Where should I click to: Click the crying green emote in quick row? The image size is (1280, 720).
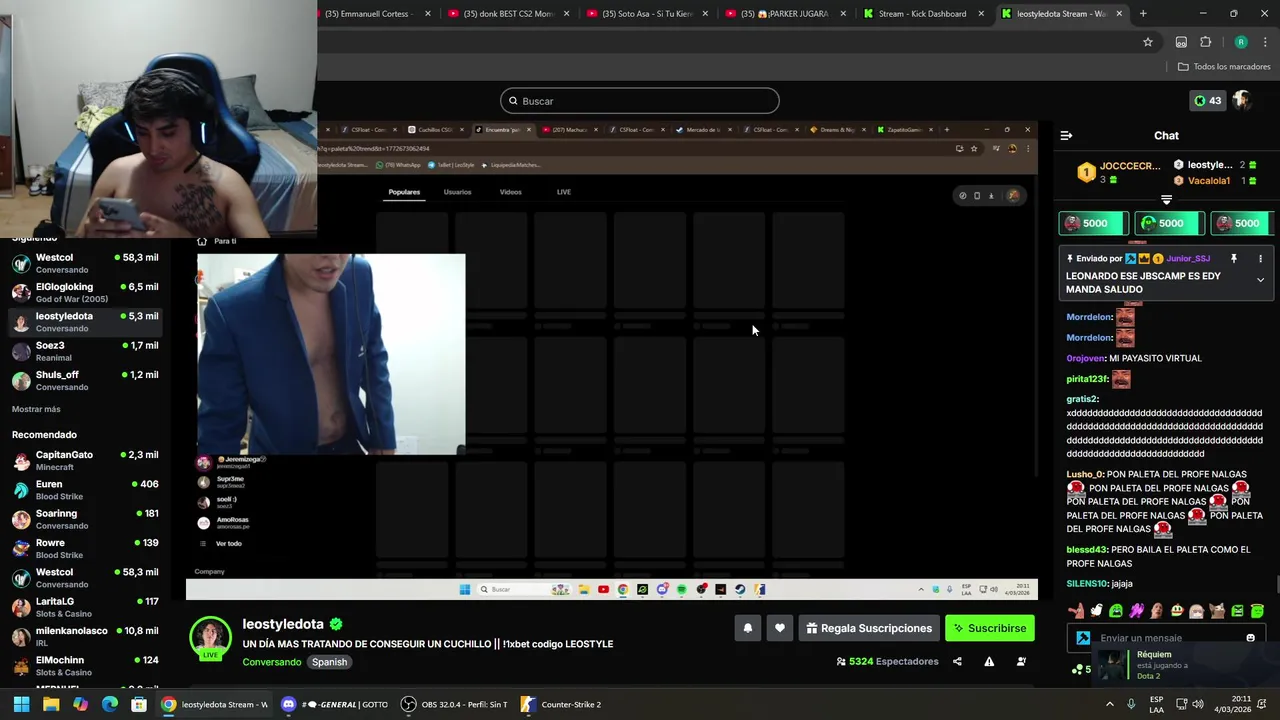1116,611
